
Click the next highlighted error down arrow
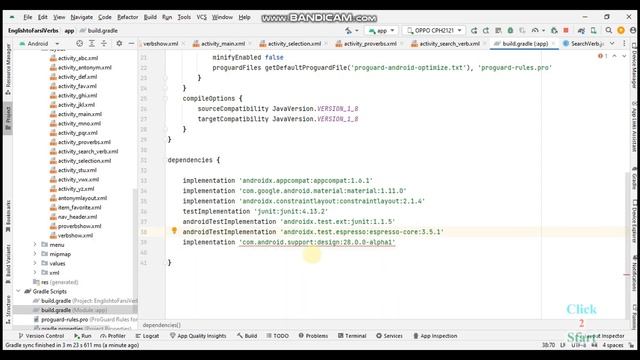624,56
